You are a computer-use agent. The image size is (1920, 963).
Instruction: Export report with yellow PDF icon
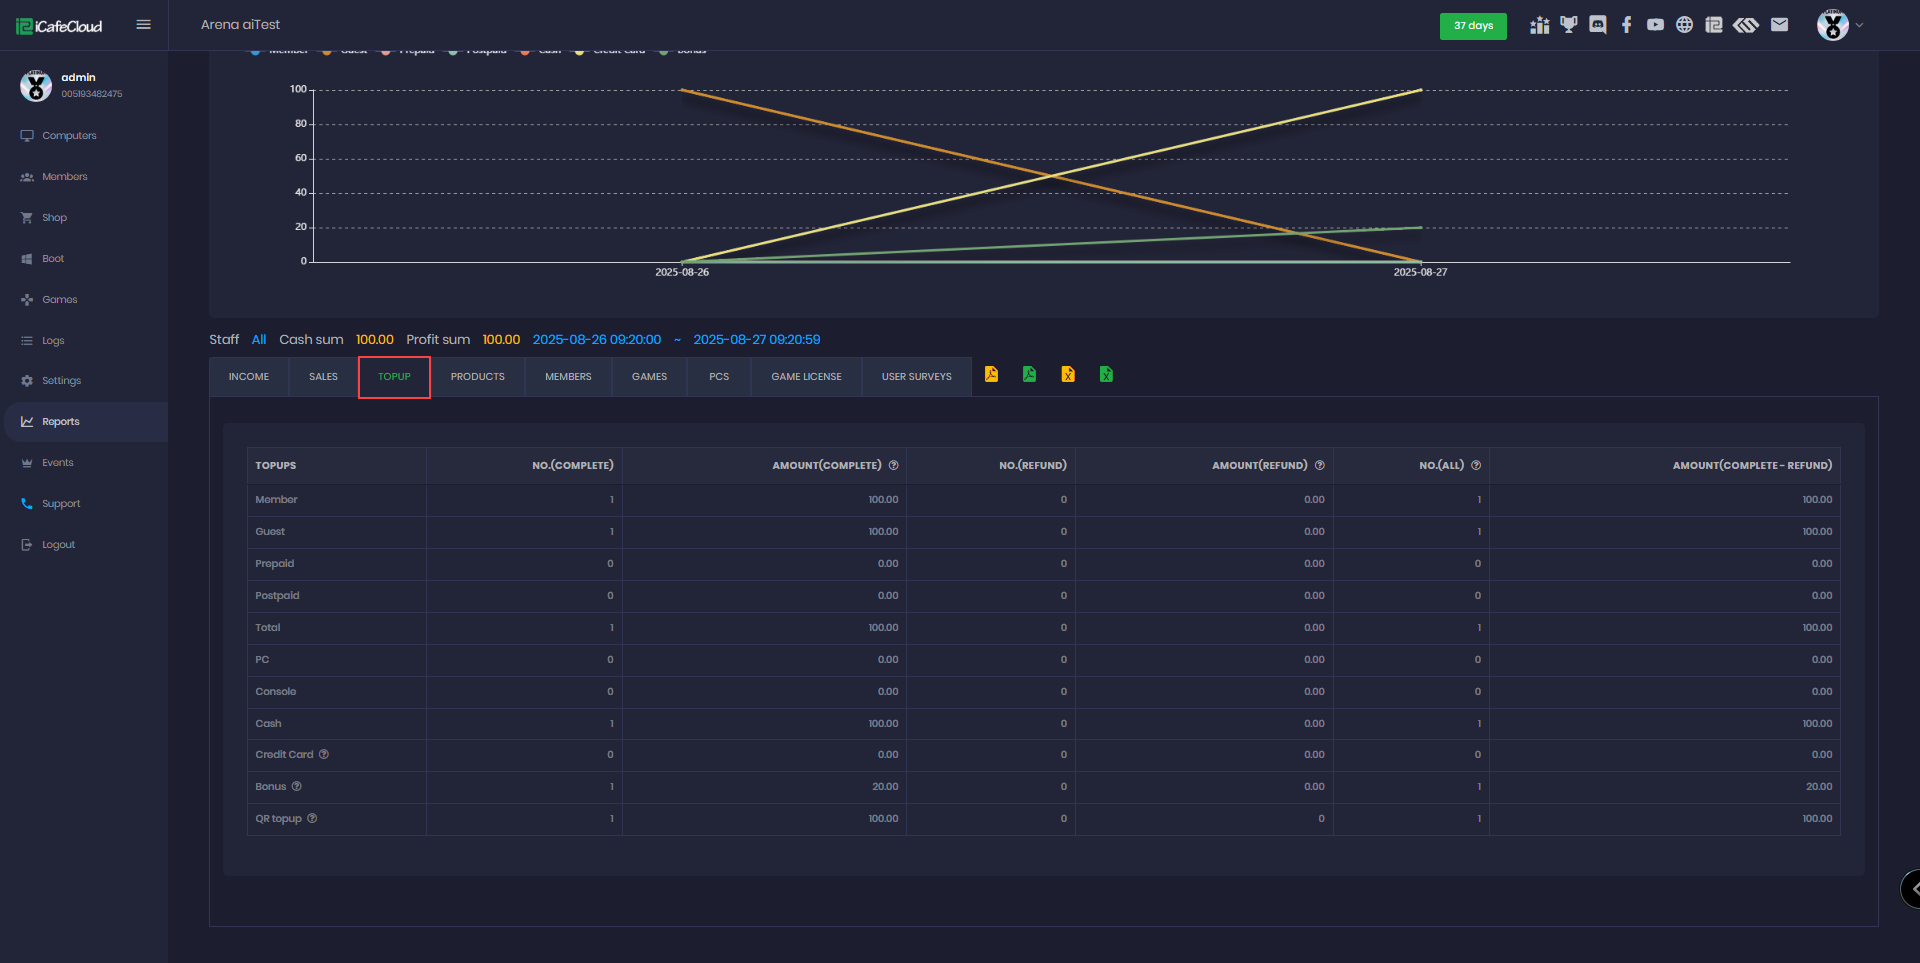(x=991, y=374)
